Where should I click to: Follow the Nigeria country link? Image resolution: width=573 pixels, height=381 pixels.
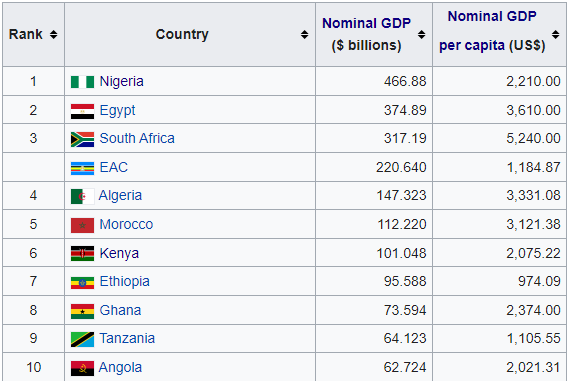click(x=121, y=82)
